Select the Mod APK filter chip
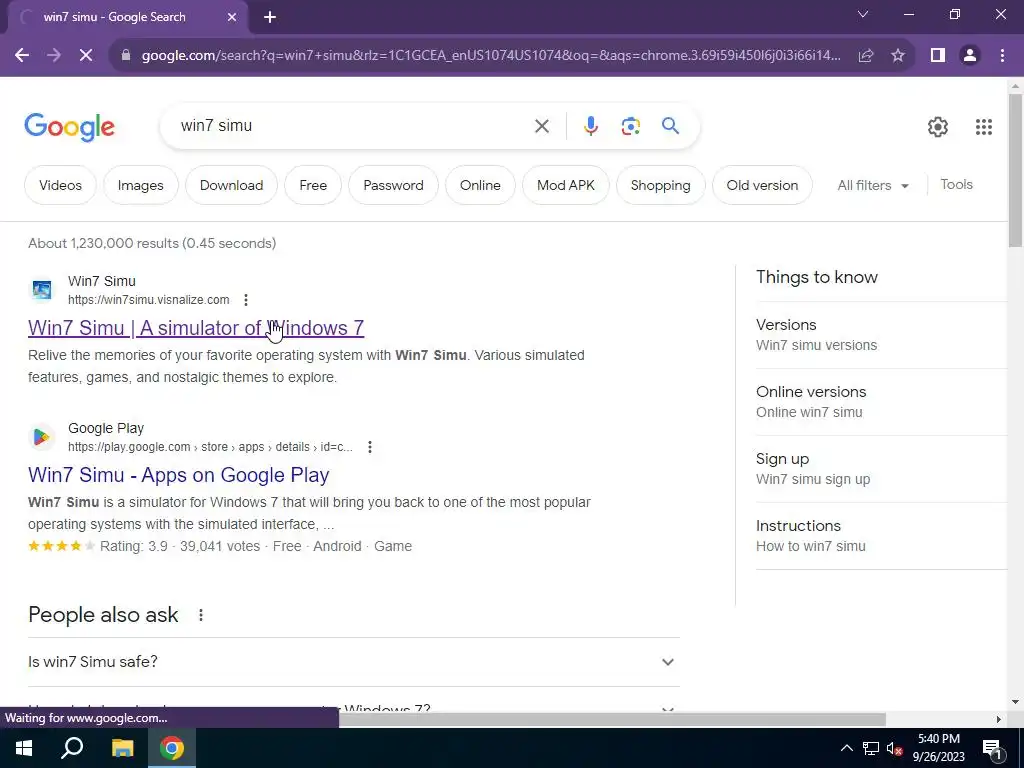 (x=566, y=185)
